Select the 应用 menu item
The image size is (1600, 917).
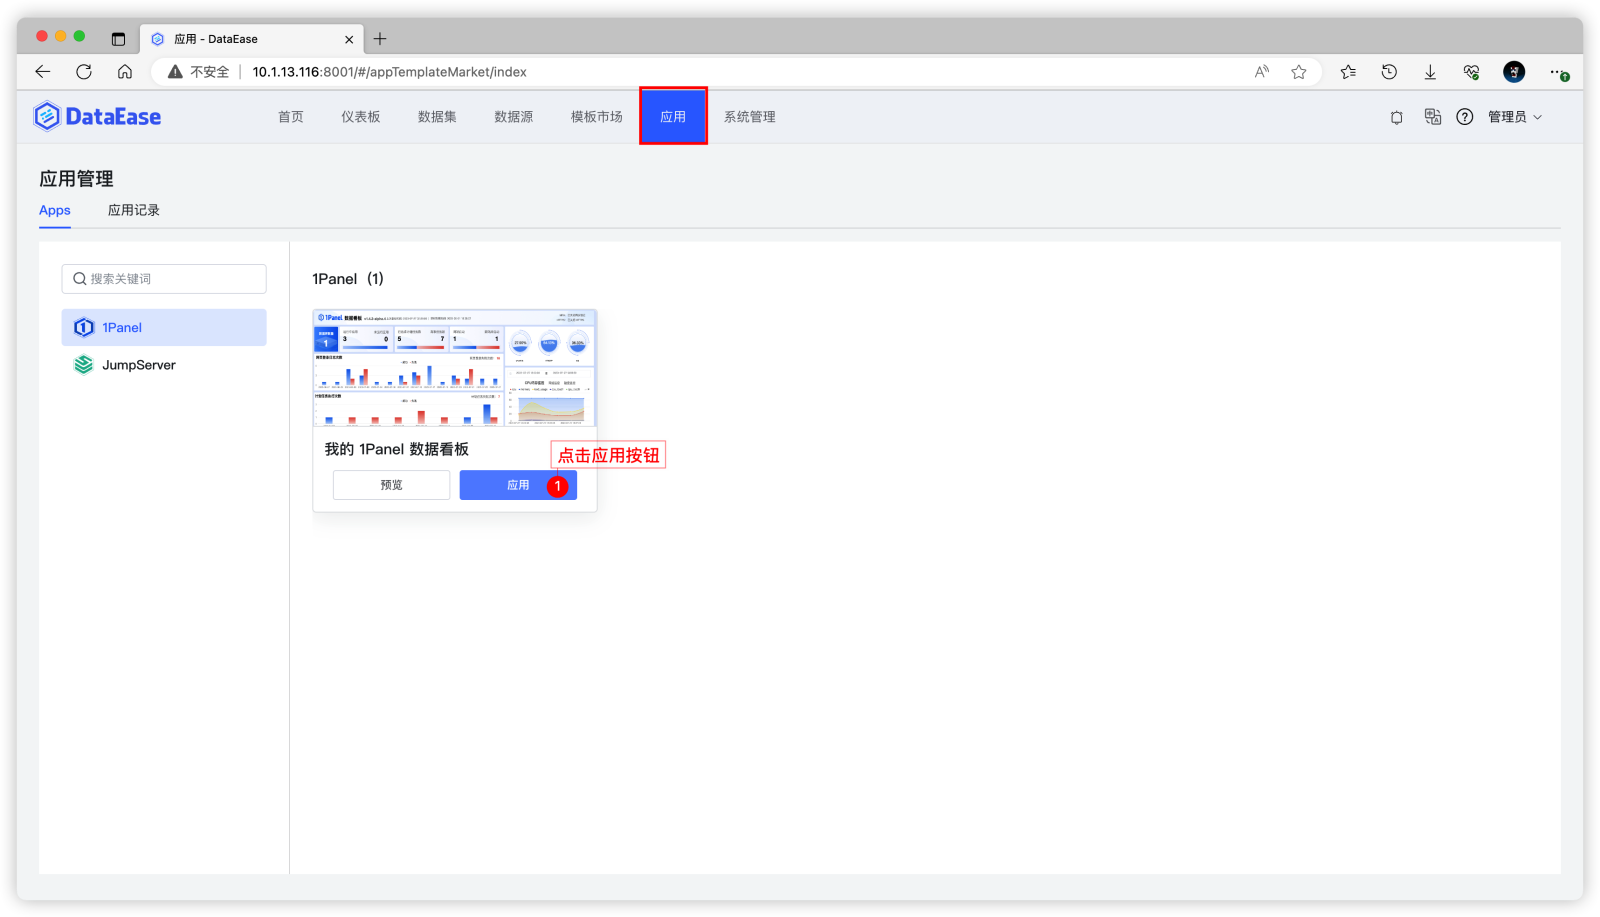point(673,116)
